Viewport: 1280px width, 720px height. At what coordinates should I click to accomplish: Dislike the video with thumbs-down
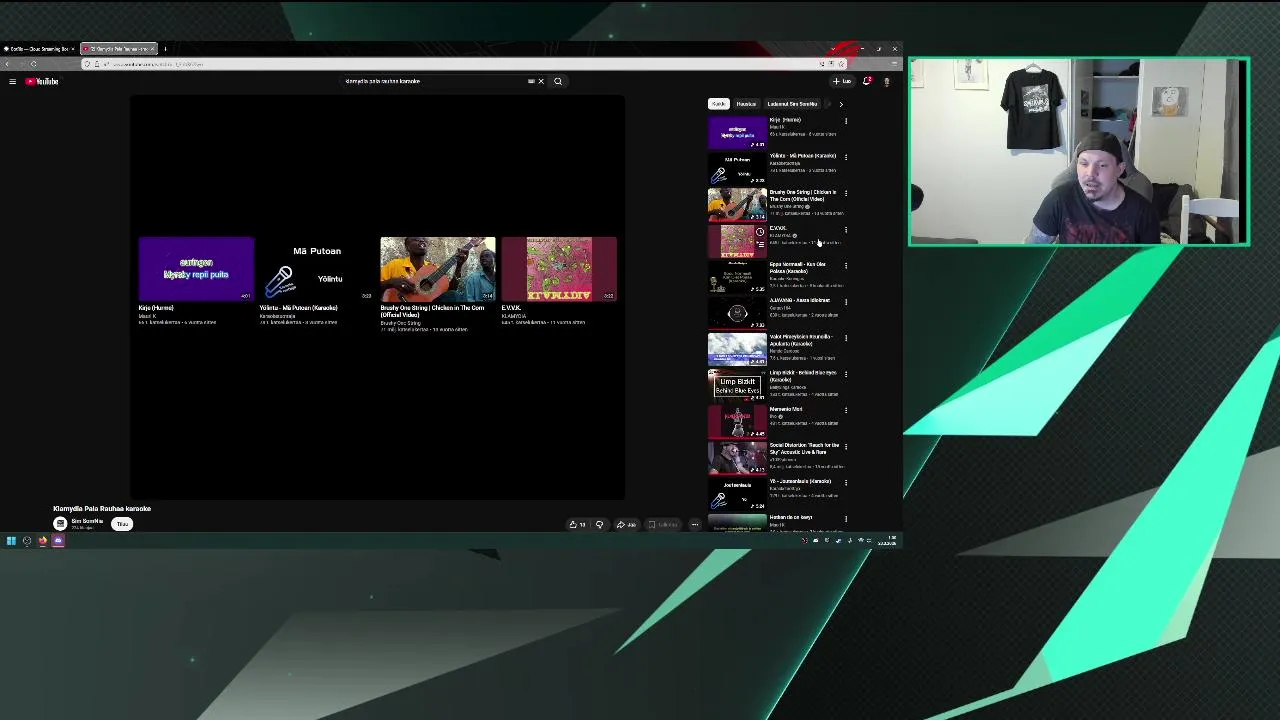point(599,524)
